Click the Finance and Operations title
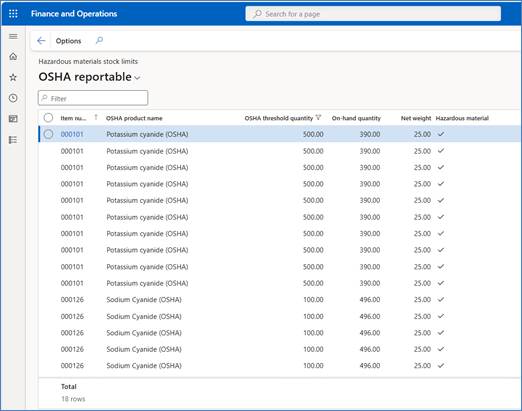This screenshot has height=411, width=522. pyautogui.click(x=74, y=14)
